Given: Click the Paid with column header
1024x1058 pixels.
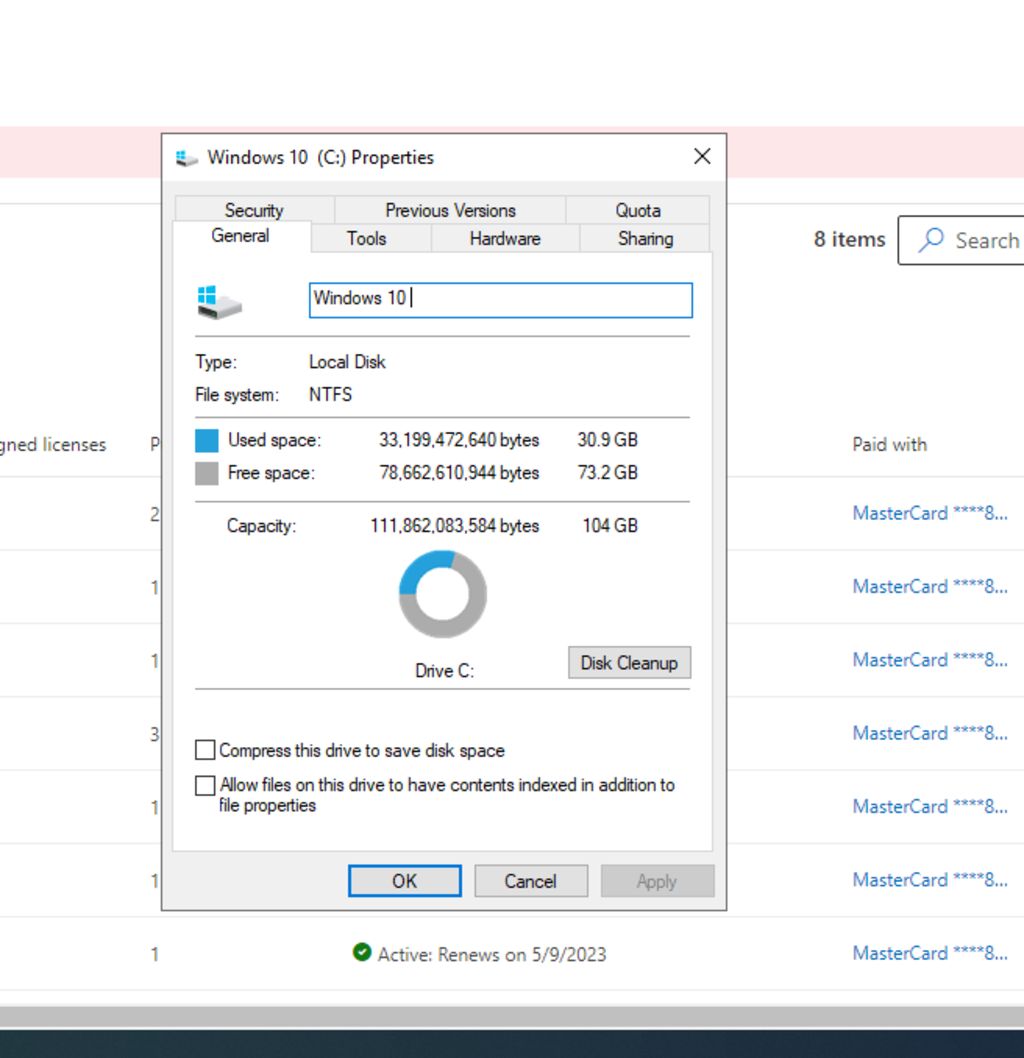Looking at the screenshot, I should (x=890, y=445).
